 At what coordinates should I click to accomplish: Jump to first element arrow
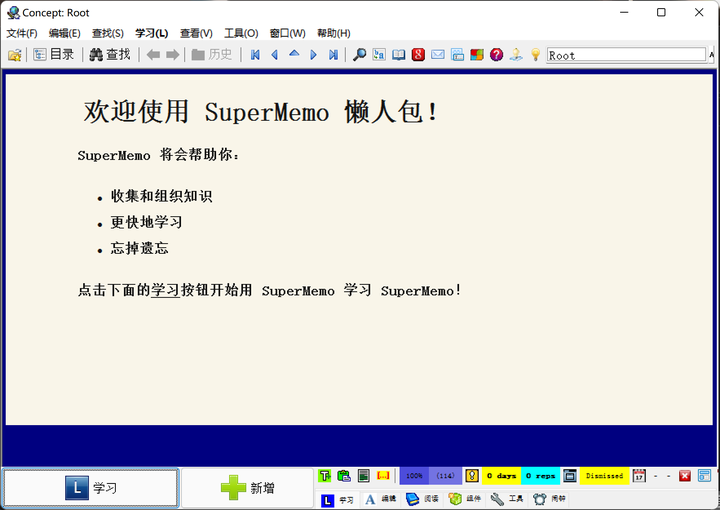coord(255,55)
